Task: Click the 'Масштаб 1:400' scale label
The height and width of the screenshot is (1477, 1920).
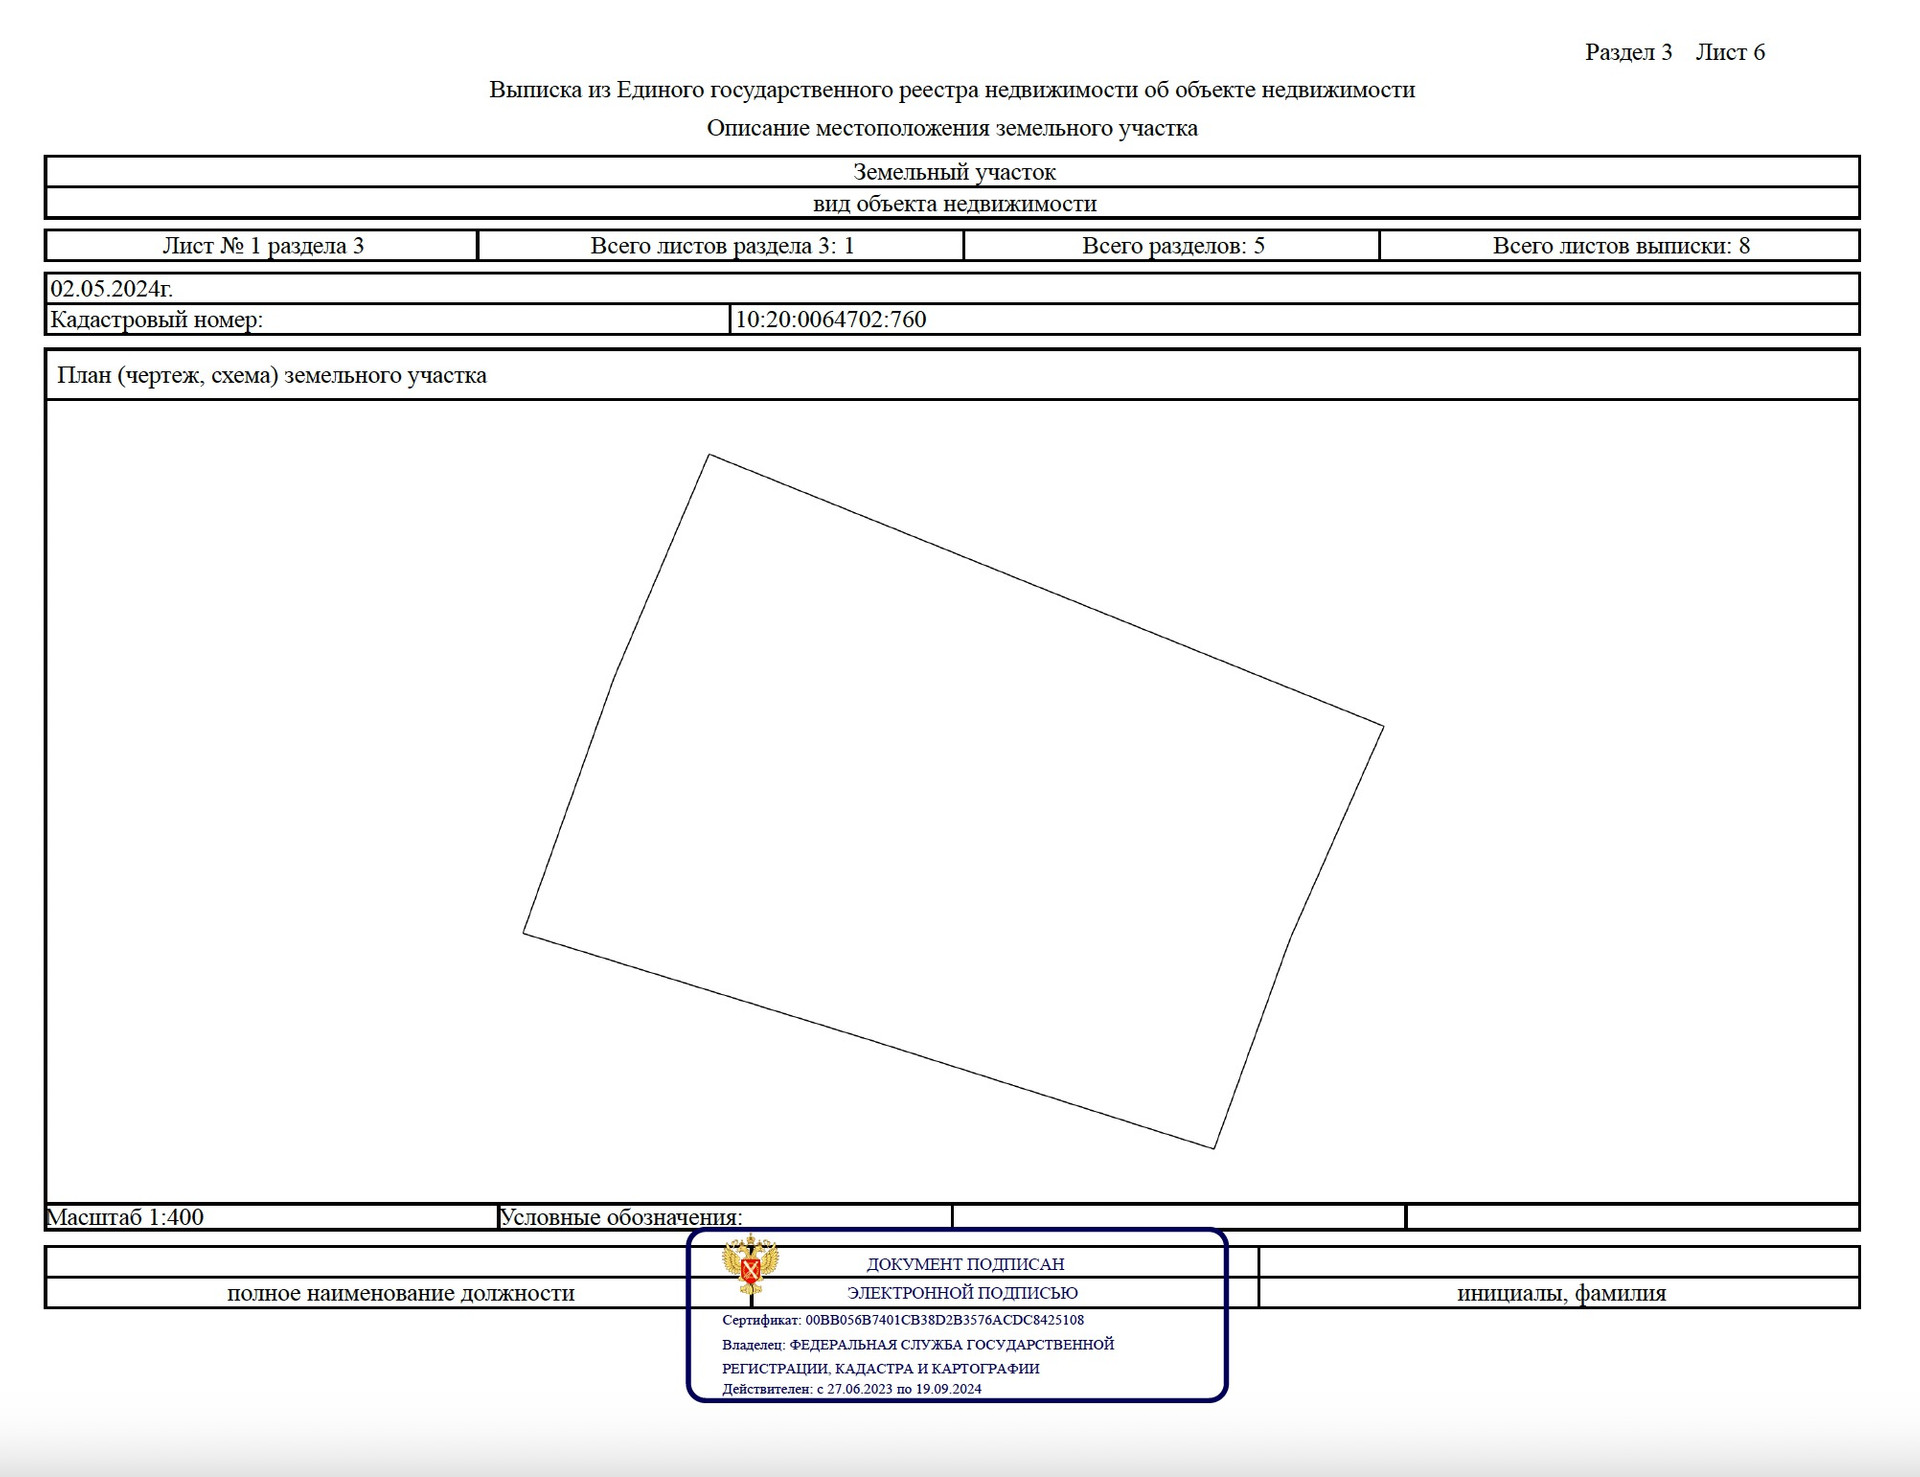Action: (126, 1217)
